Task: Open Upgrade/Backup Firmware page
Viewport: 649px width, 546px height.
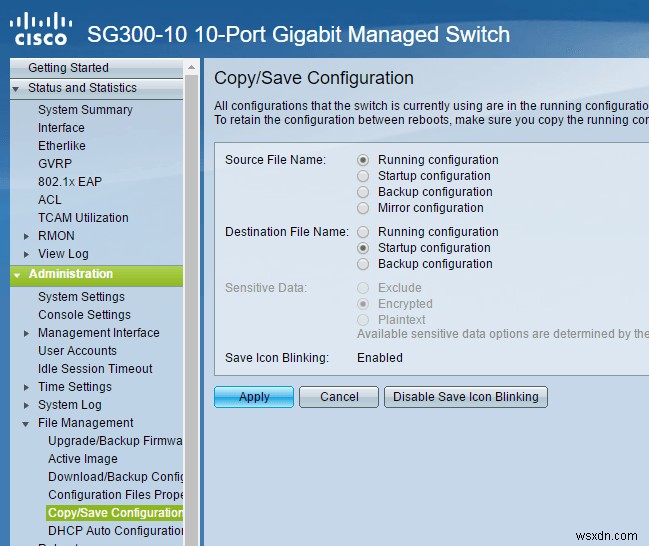Action: click(x=115, y=441)
